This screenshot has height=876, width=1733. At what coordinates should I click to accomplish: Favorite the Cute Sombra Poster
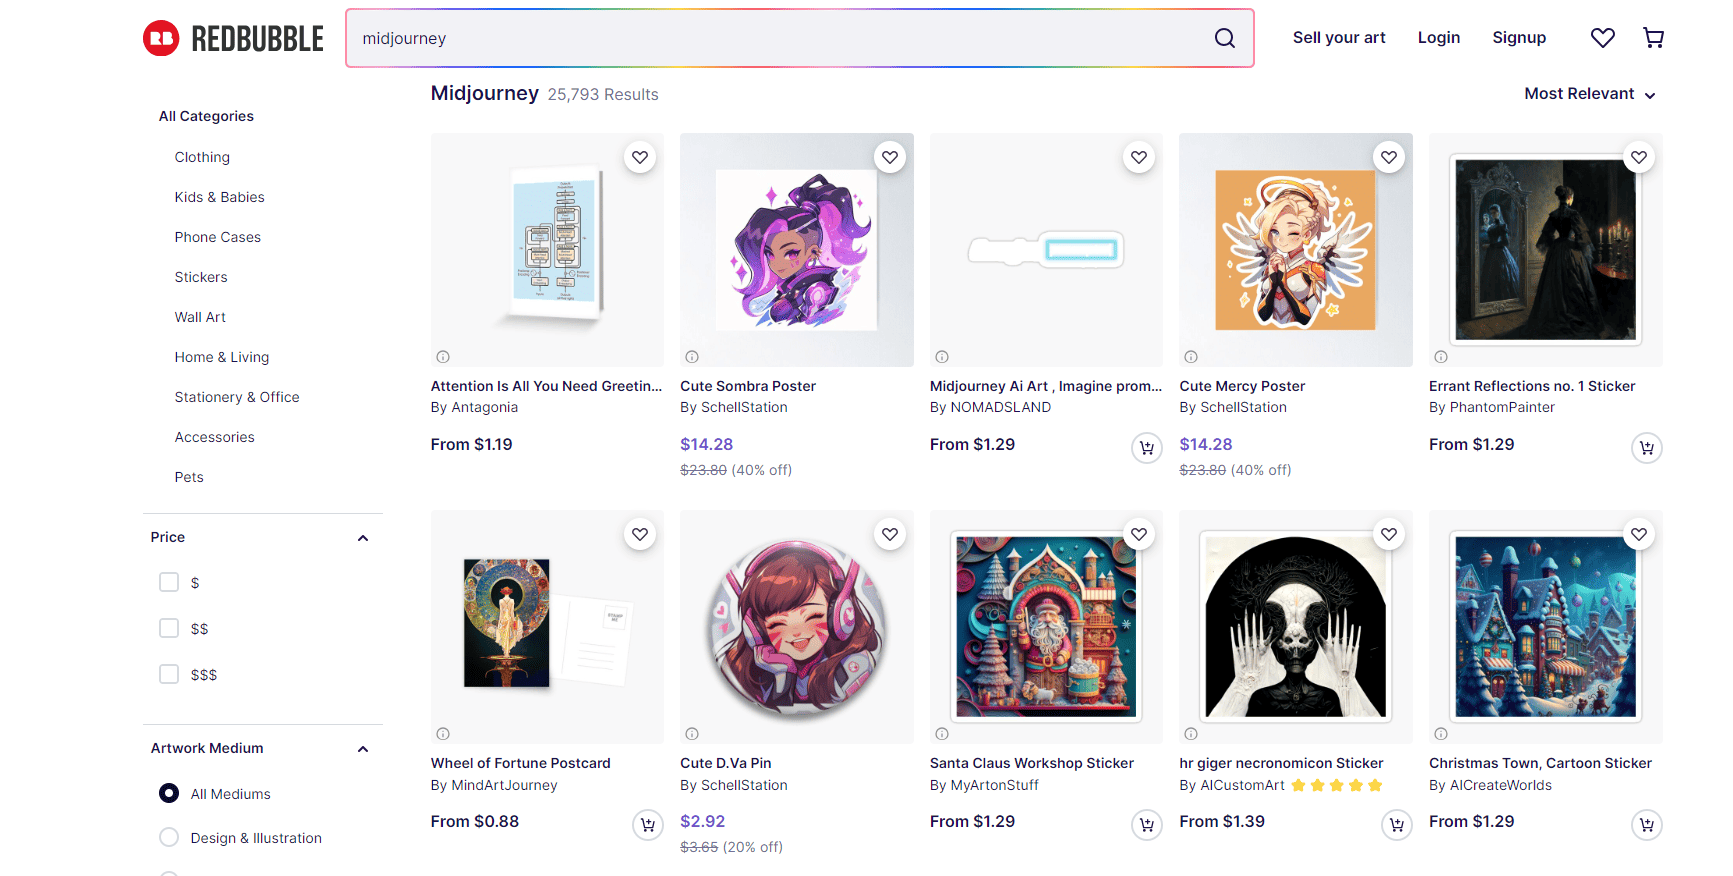(889, 157)
